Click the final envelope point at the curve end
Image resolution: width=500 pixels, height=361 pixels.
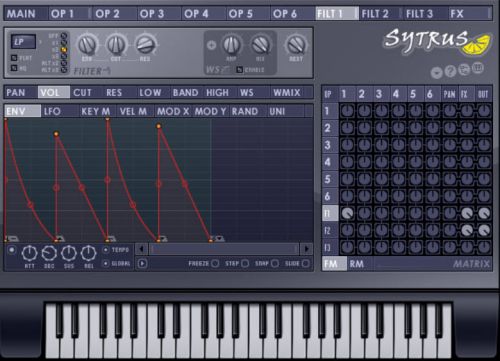pyautogui.click(x=211, y=240)
